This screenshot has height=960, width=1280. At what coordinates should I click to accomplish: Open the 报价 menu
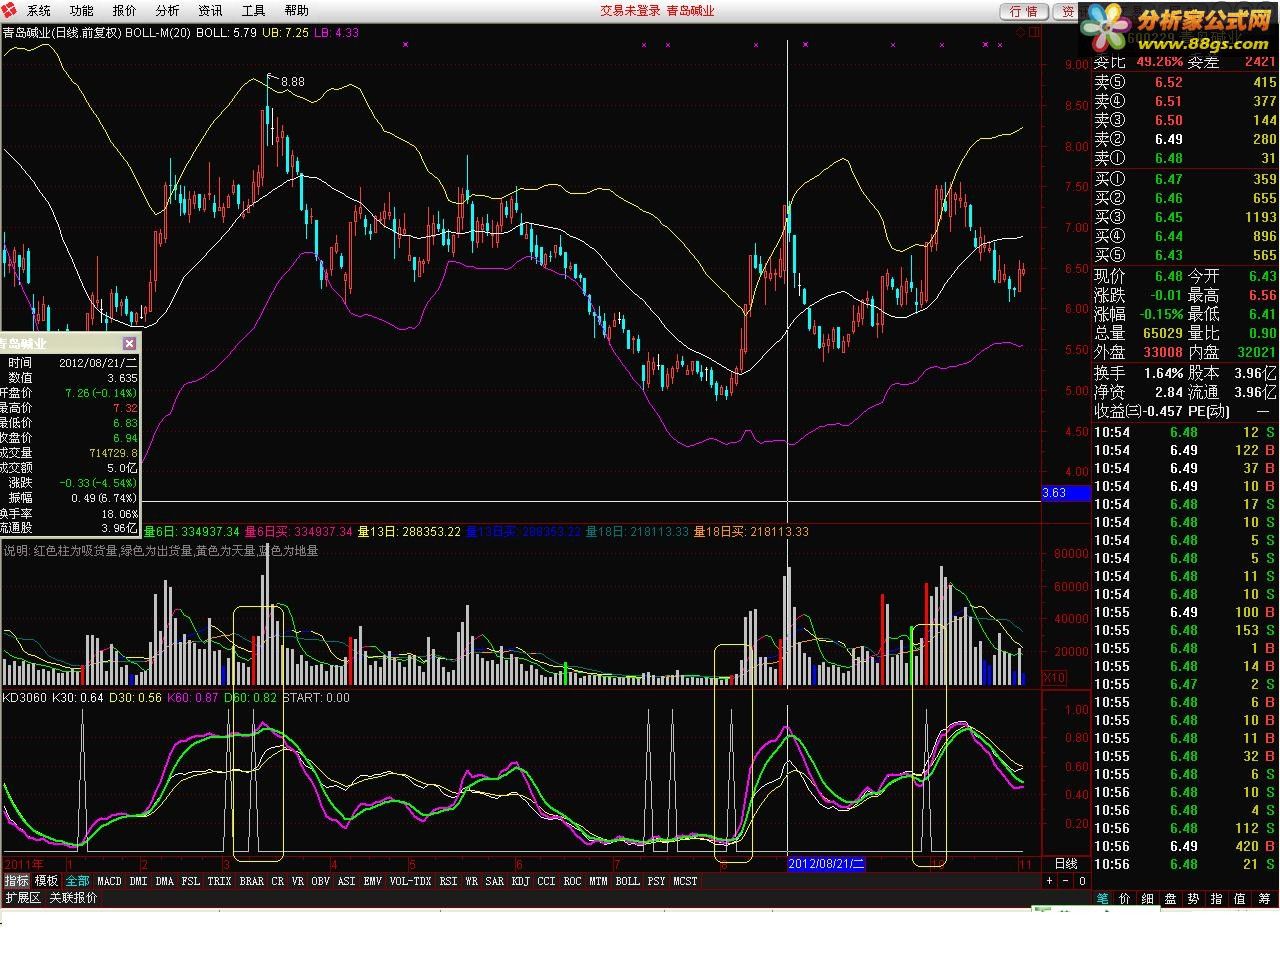125,11
